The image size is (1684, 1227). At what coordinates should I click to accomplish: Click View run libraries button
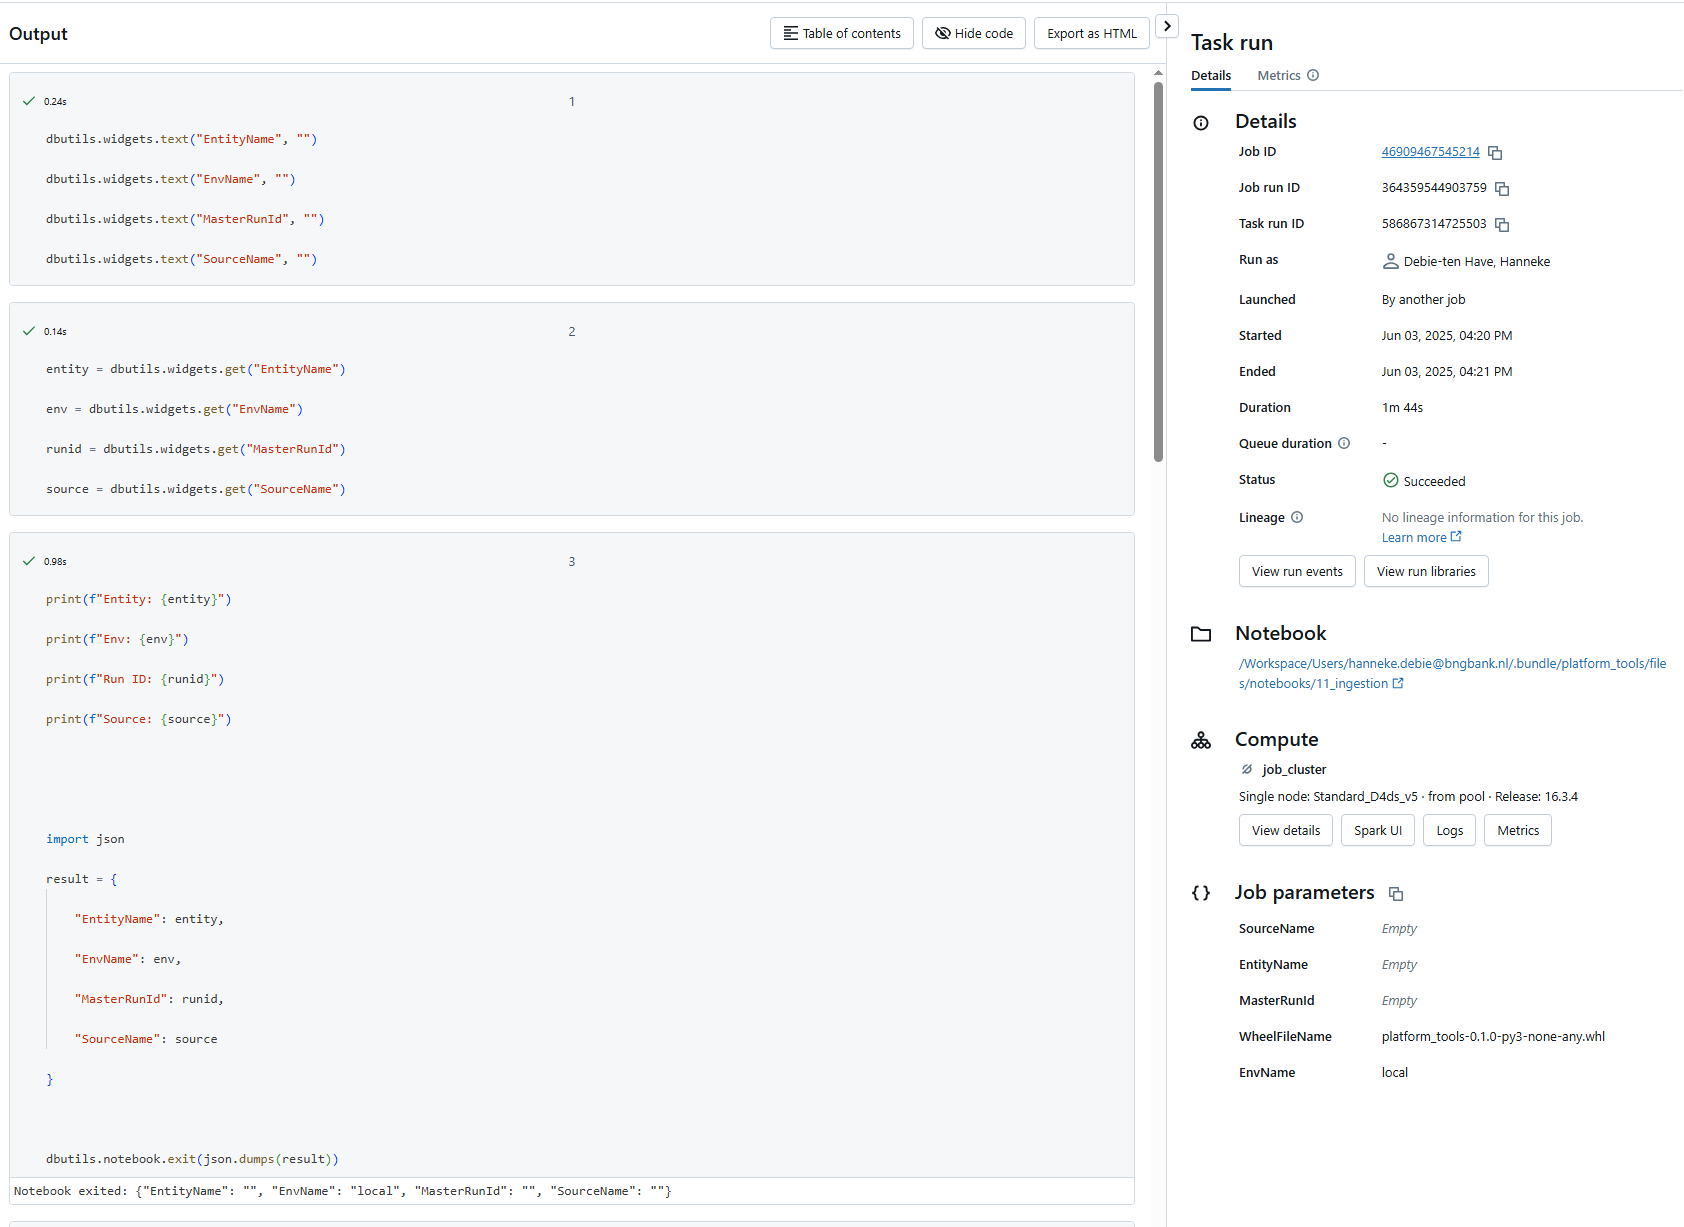click(1426, 571)
